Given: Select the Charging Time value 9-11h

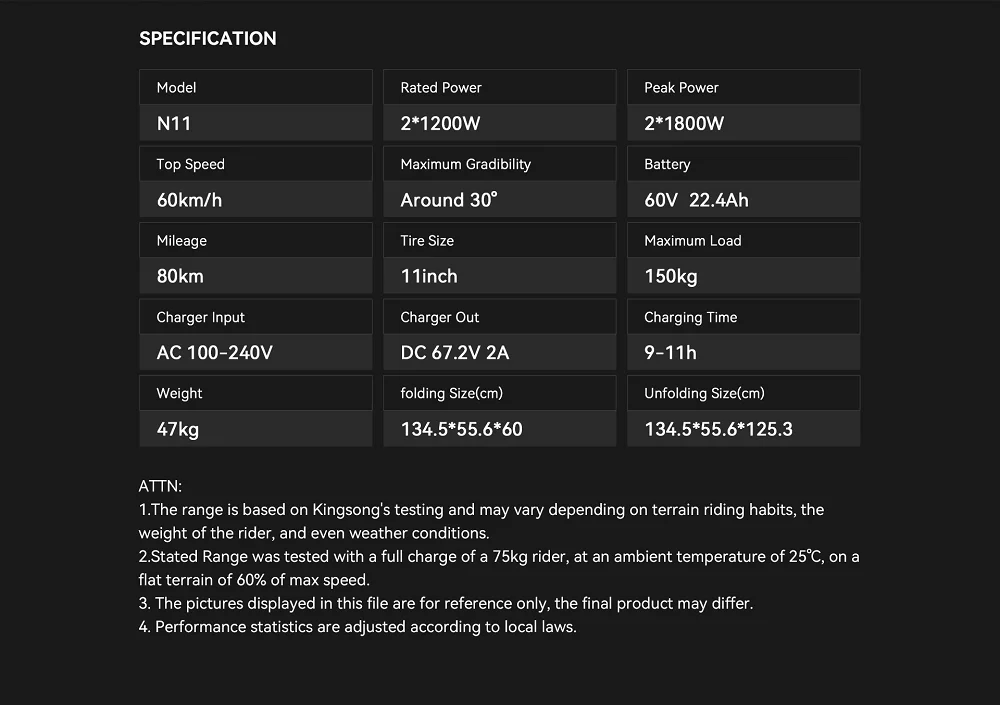Looking at the screenshot, I should pyautogui.click(x=670, y=353).
